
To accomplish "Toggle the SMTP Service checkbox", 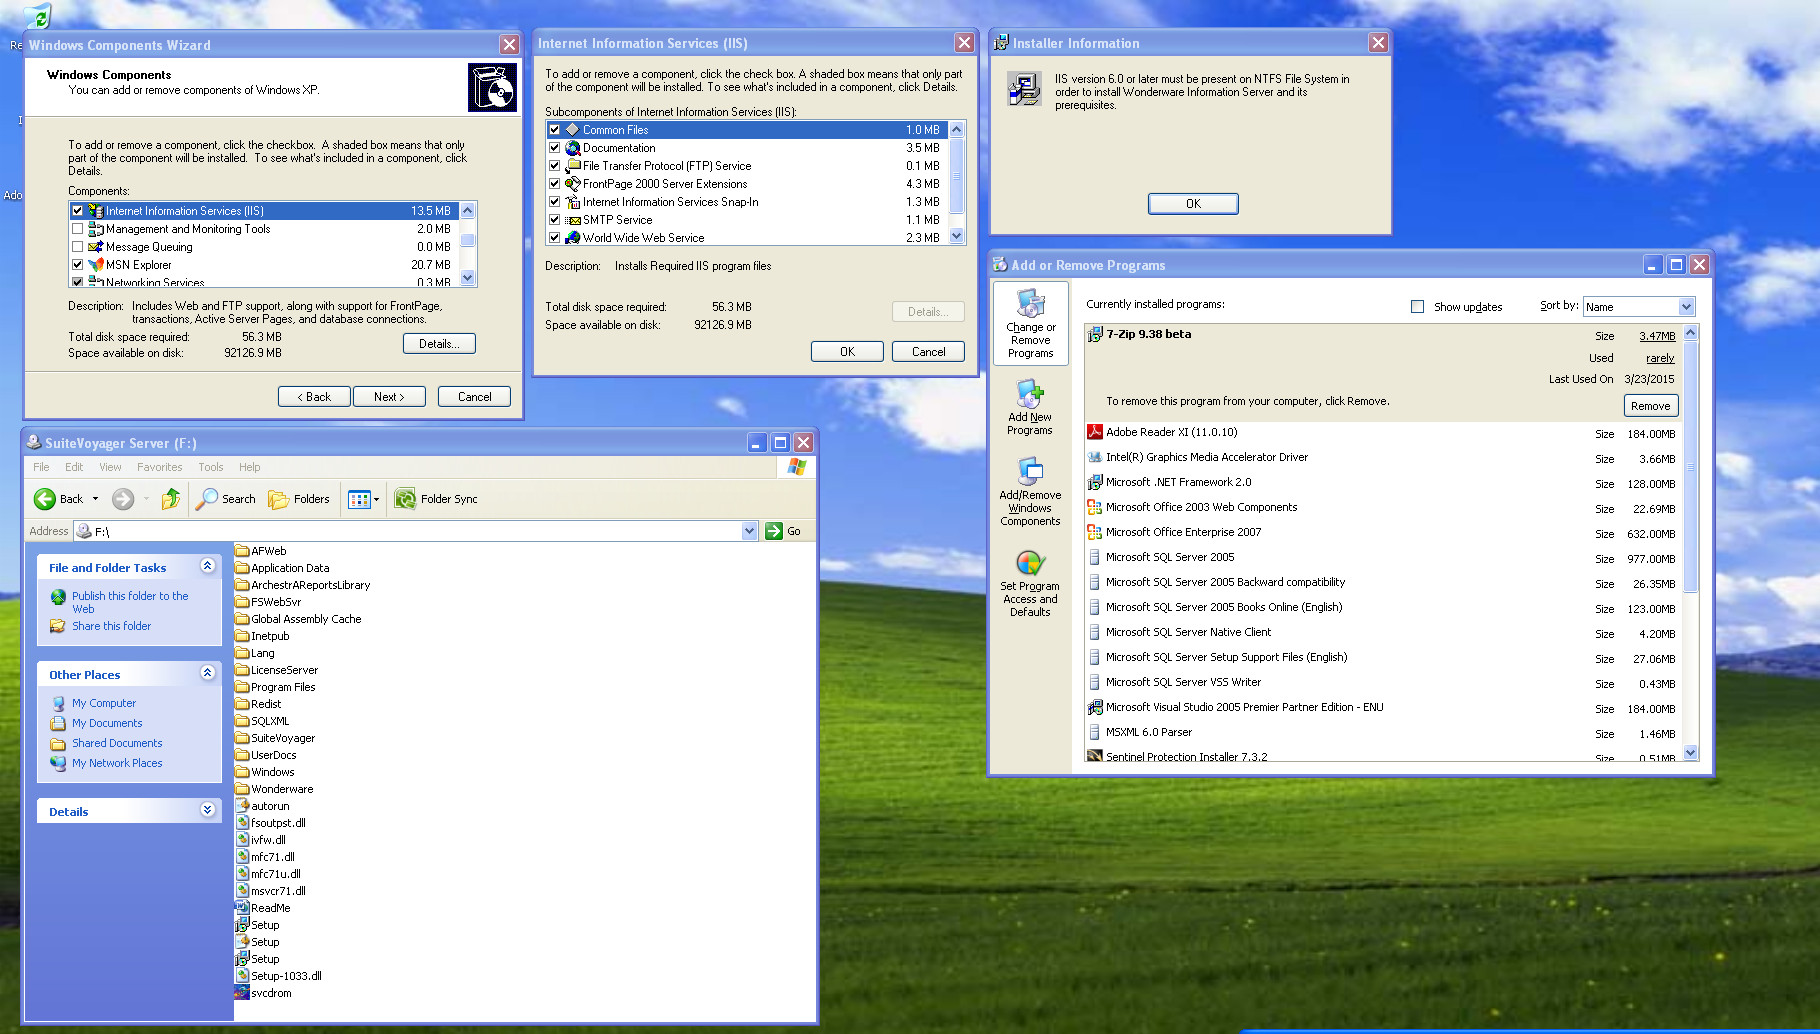I will click(x=554, y=220).
